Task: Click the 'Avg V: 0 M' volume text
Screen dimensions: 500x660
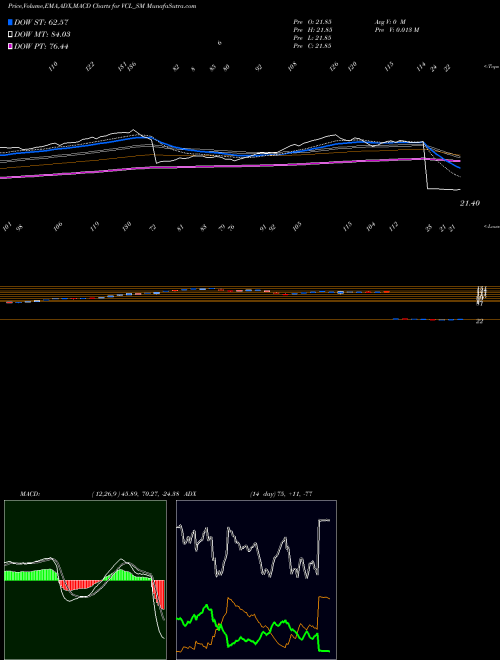Action: coord(389,21)
